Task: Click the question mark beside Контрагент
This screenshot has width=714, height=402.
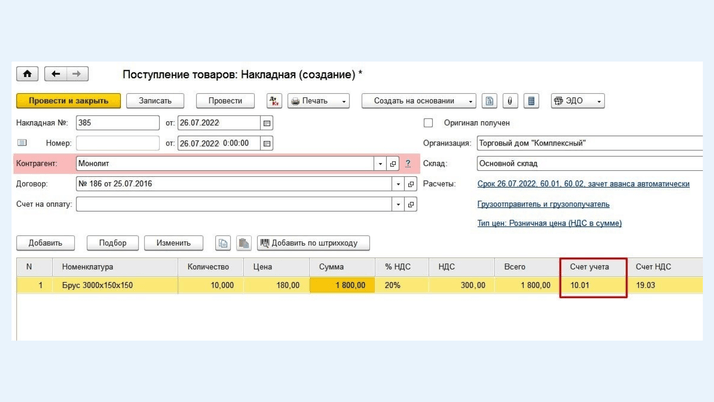Action: pos(408,163)
